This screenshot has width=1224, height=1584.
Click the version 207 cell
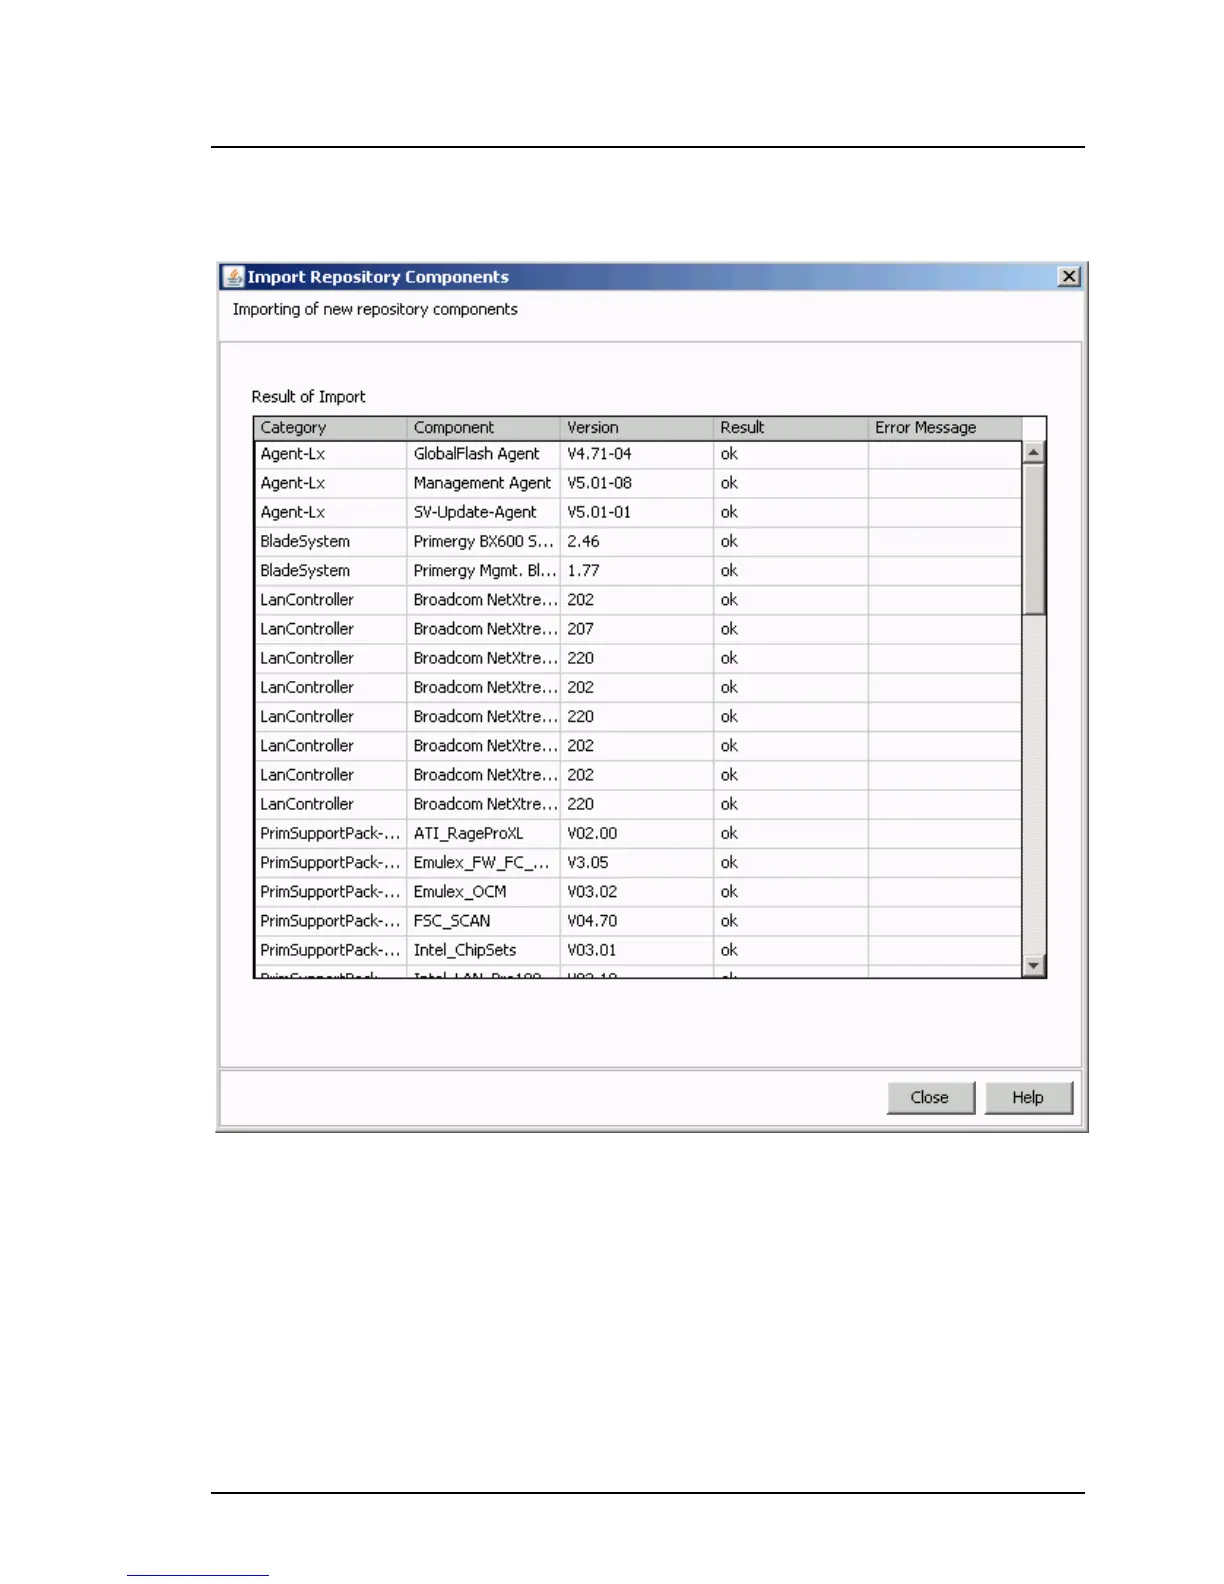pos(637,629)
